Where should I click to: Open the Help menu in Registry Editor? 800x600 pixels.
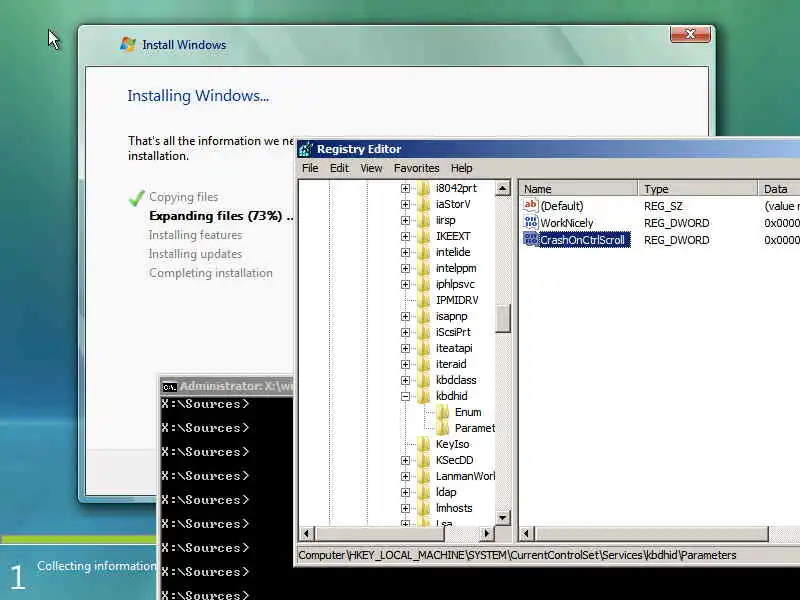click(x=461, y=168)
